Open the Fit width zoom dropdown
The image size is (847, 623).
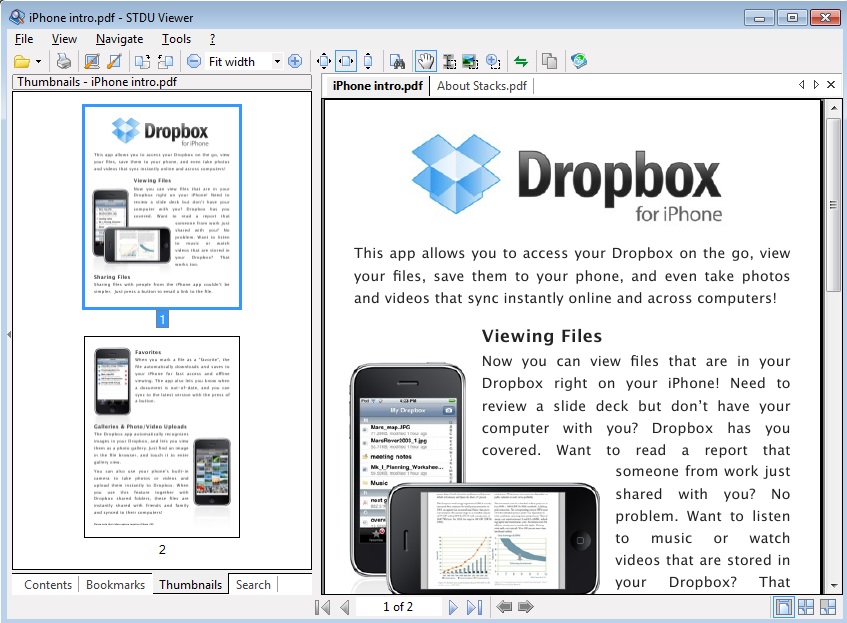click(x=277, y=61)
